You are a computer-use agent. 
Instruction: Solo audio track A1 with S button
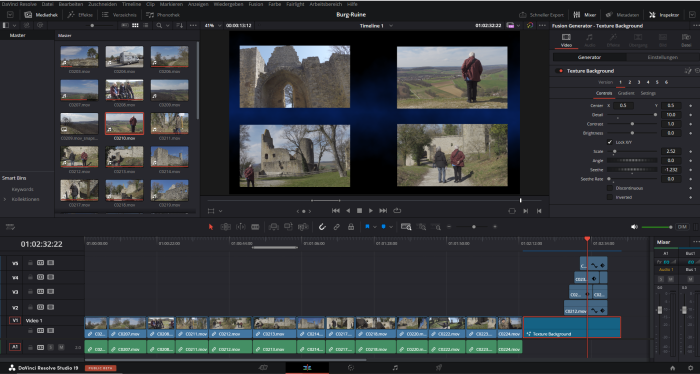(51, 347)
